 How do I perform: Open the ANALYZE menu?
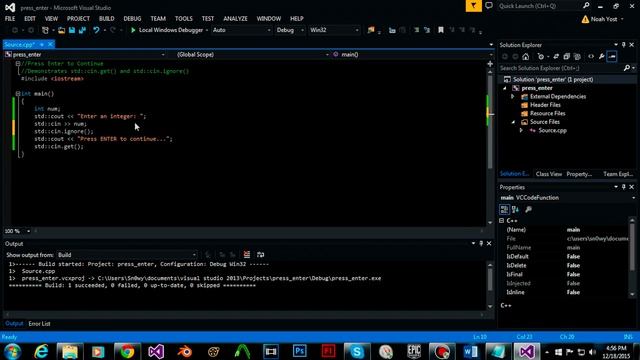[x=235, y=19]
